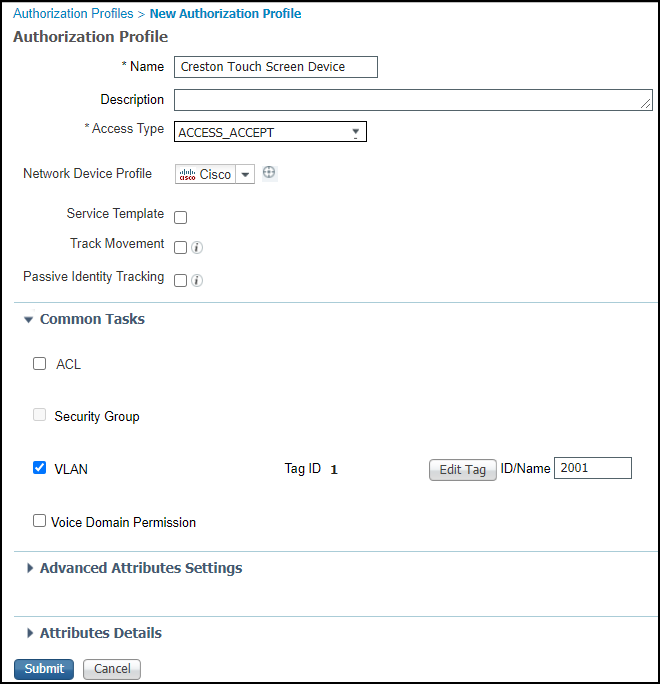The image size is (660, 684).
Task: Click the Cancel button
Action: (112, 669)
